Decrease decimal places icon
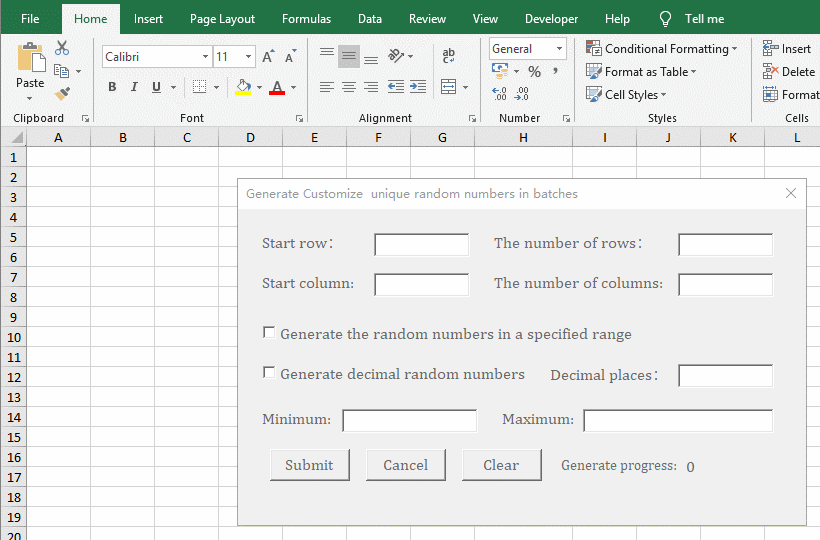 click(x=521, y=94)
